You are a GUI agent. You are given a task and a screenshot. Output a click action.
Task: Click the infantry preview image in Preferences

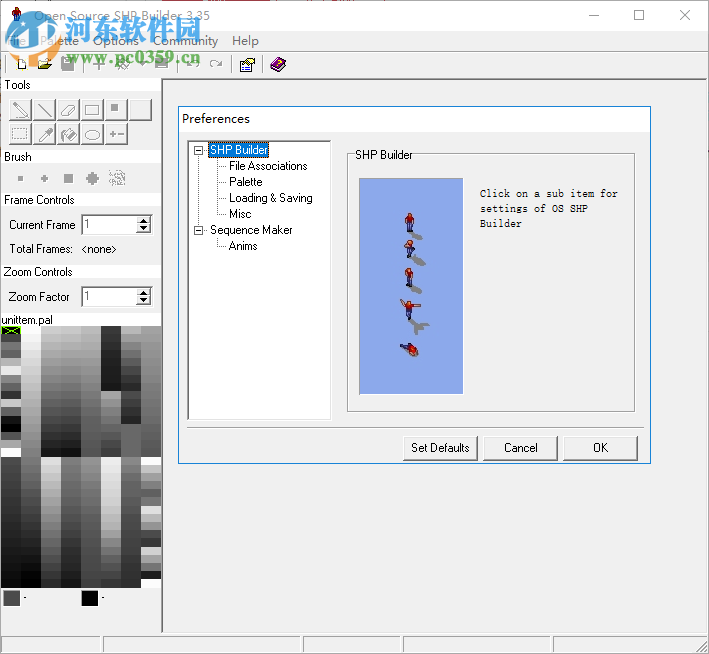click(x=411, y=286)
